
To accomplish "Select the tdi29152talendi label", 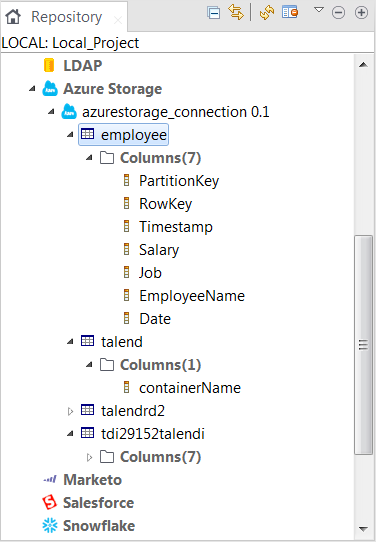I will pos(153,434).
